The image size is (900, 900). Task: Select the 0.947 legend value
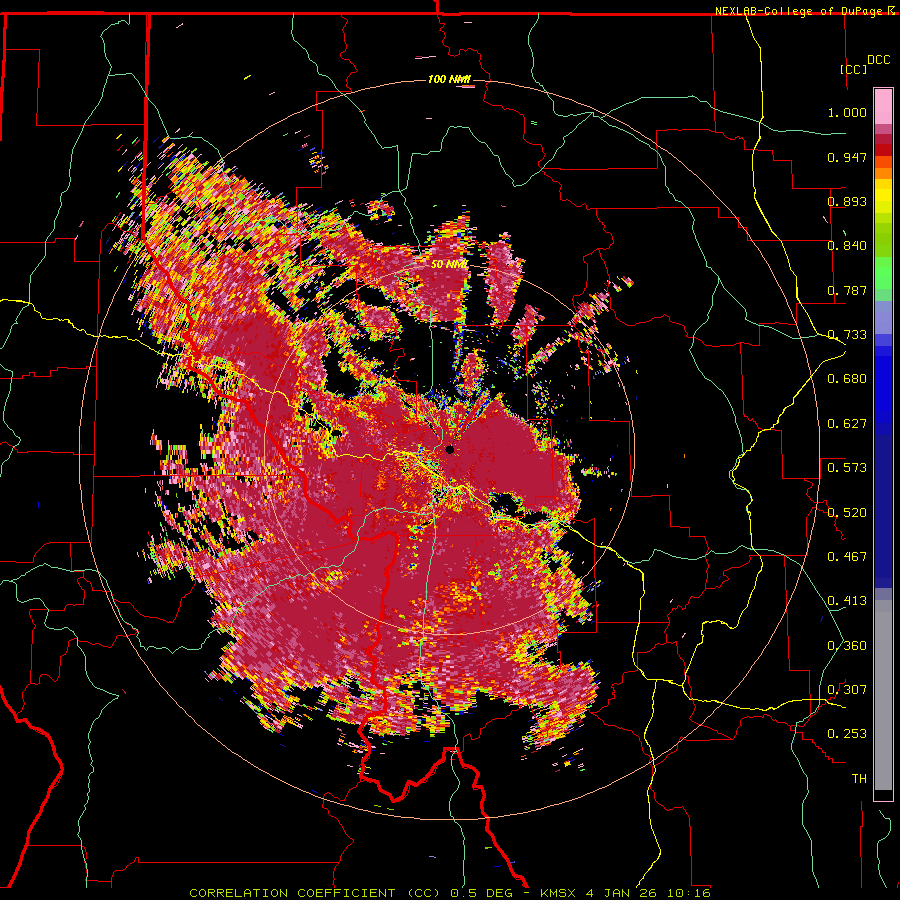[847, 157]
